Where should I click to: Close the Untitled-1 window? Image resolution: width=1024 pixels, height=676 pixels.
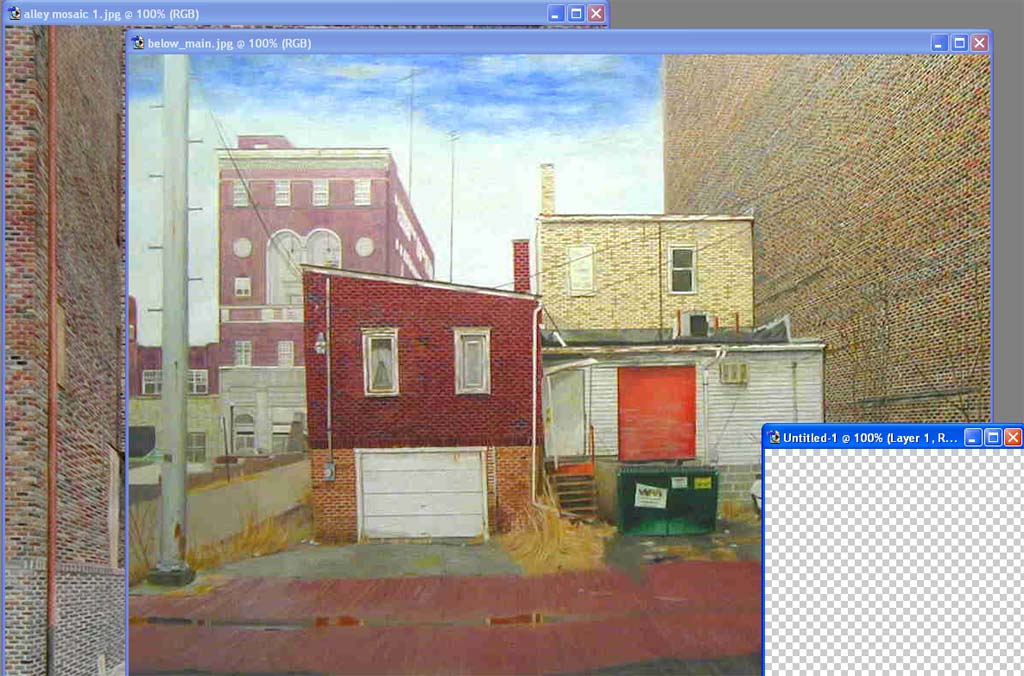click(x=1014, y=438)
